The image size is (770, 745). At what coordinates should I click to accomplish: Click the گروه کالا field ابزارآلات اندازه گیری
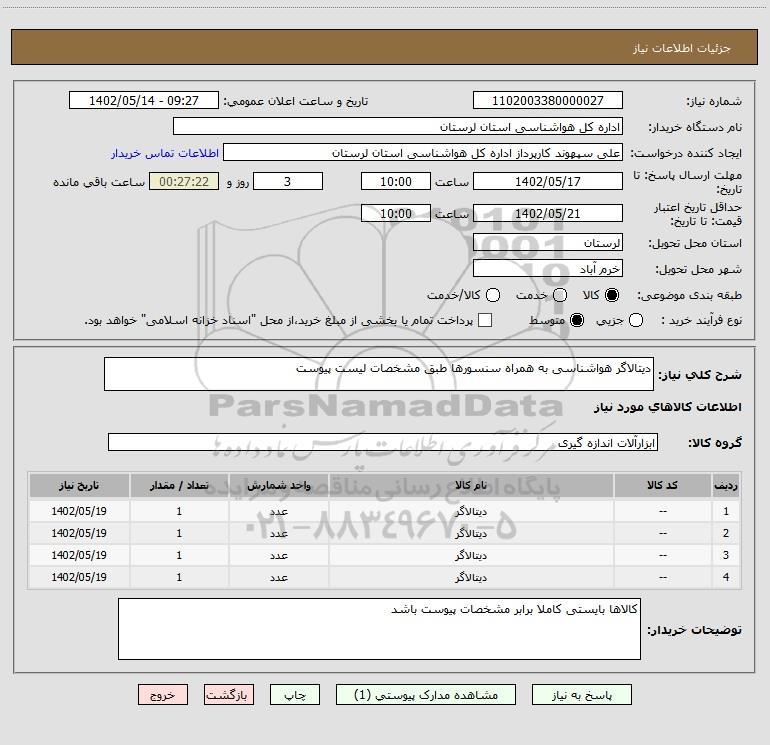pyautogui.click(x=383, y=442)
